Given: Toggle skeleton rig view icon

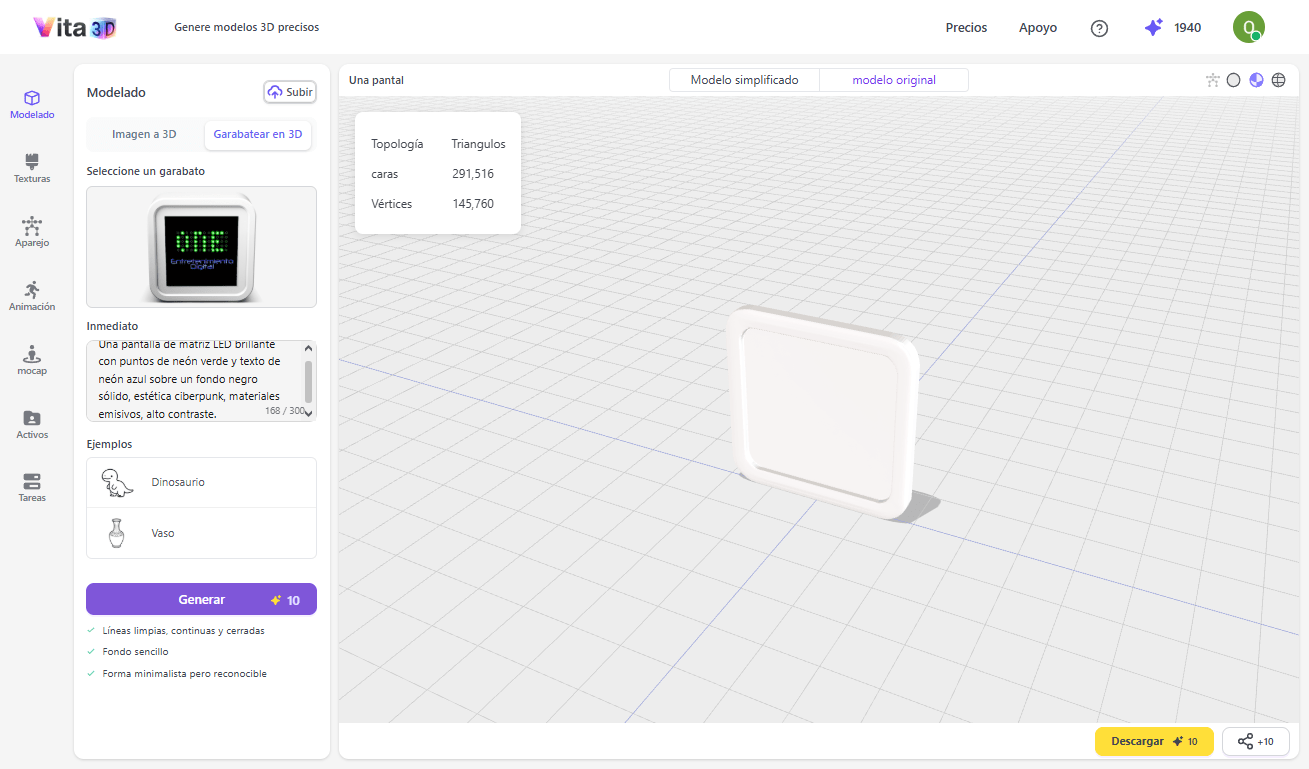Looking at the screenshot, I should [x=1213, y=80].
